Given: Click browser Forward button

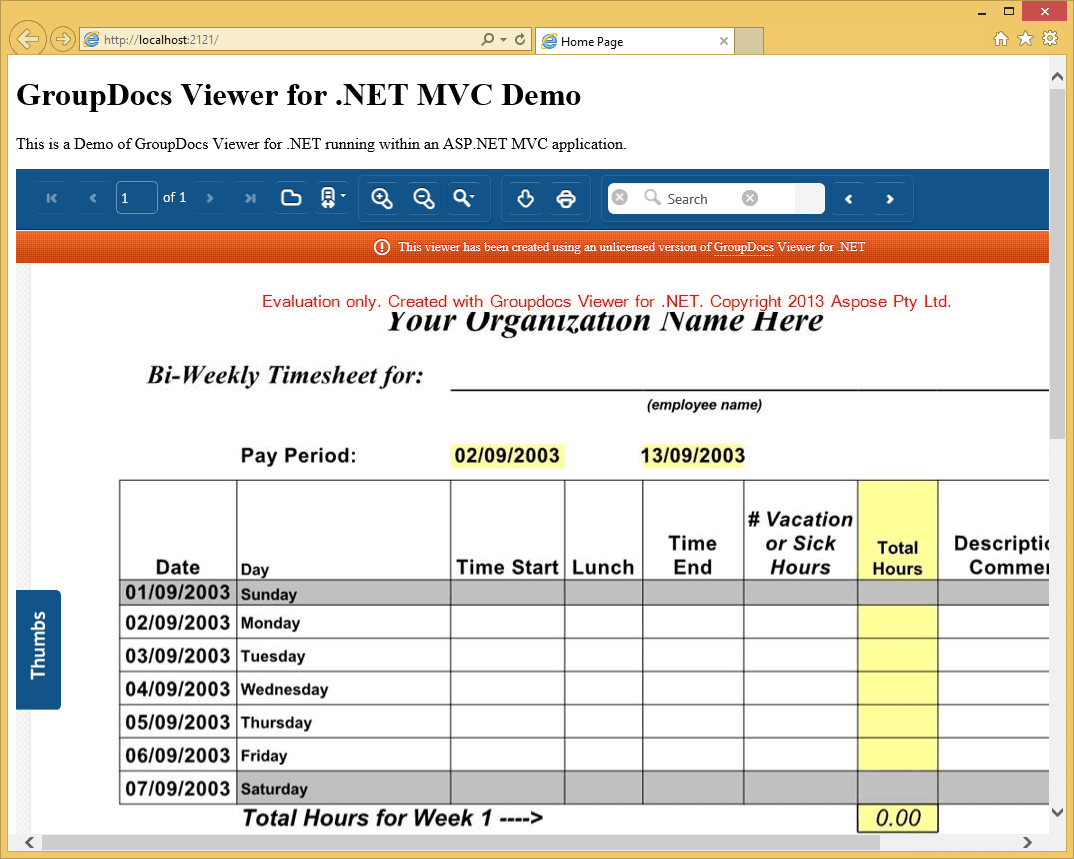Looking at the screenshot, I should [62, 39].
